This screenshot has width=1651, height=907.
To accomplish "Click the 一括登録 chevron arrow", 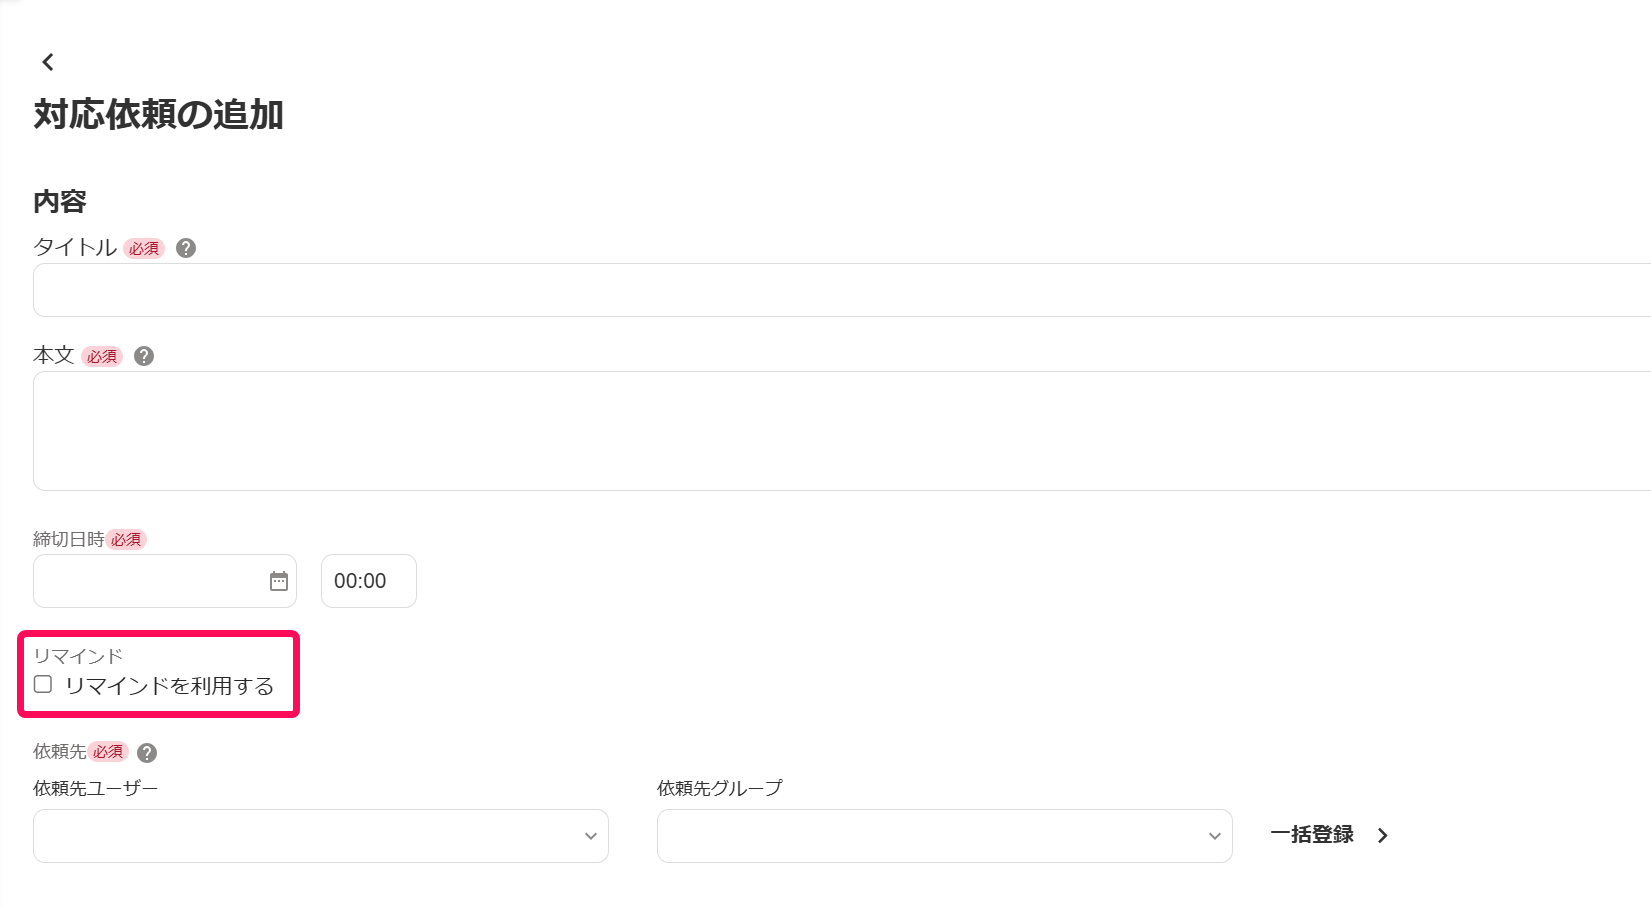I will (1384, 834).
